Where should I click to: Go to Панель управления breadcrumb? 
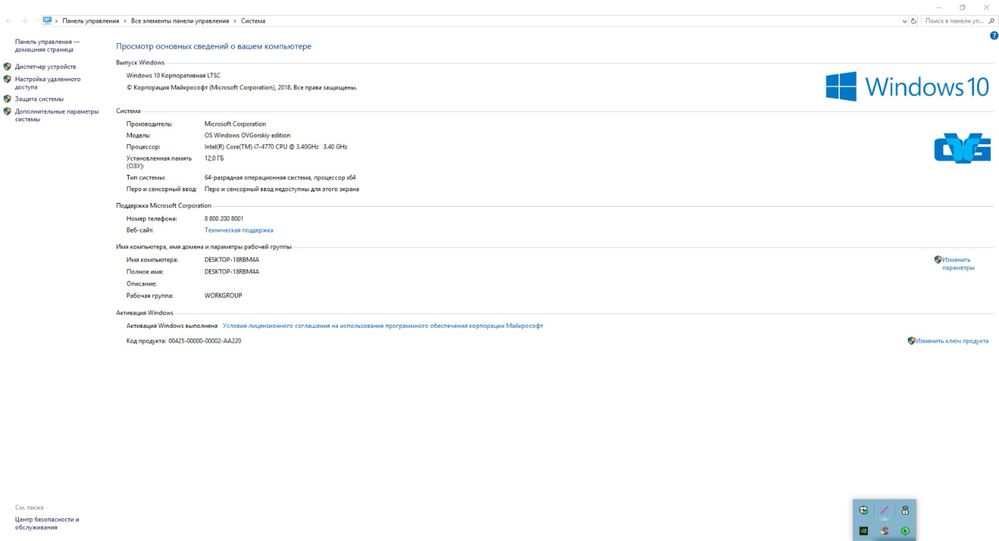(x=90, y=21)
